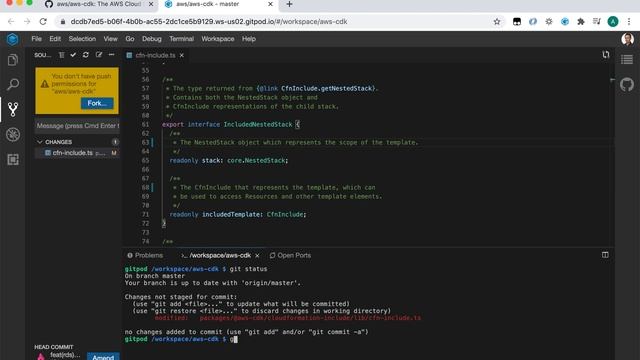Image resolution: width=640 pixels, height=360 pixels.
Task: Click the refresh icon in source control
Action: [x=86, y=55]
